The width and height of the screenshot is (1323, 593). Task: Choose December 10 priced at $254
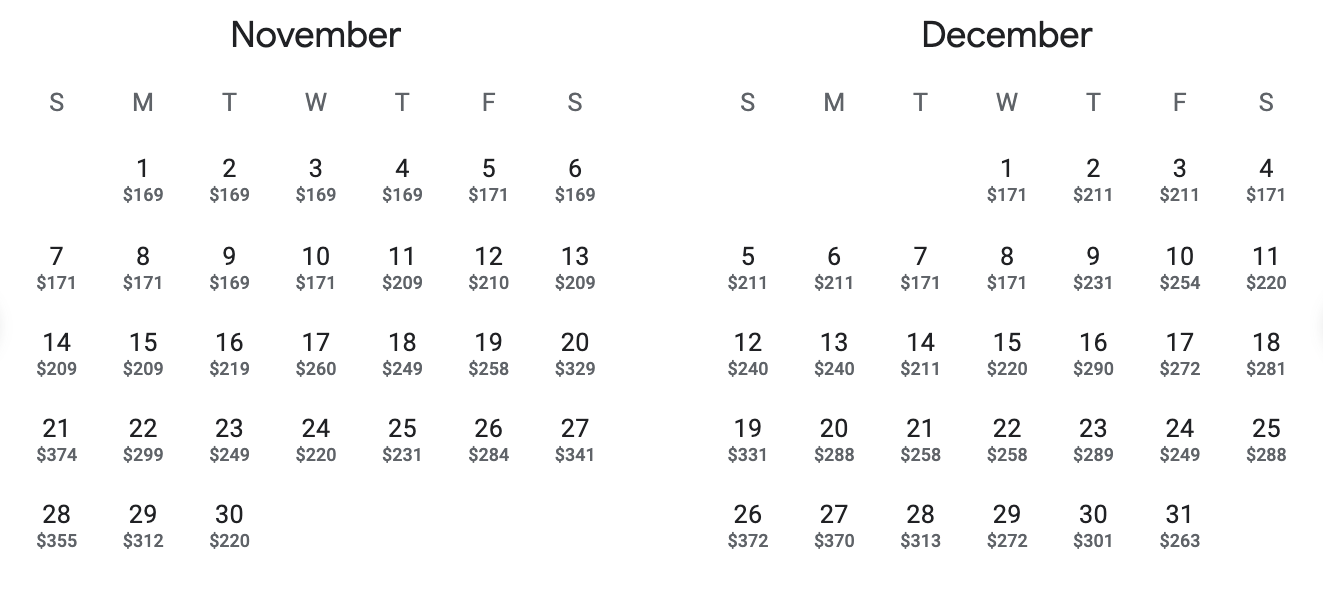(x=1180, y=268)
